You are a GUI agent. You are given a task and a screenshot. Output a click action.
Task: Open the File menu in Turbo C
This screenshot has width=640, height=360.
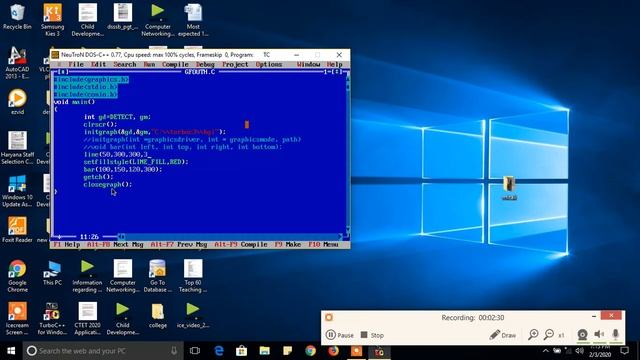76,64
